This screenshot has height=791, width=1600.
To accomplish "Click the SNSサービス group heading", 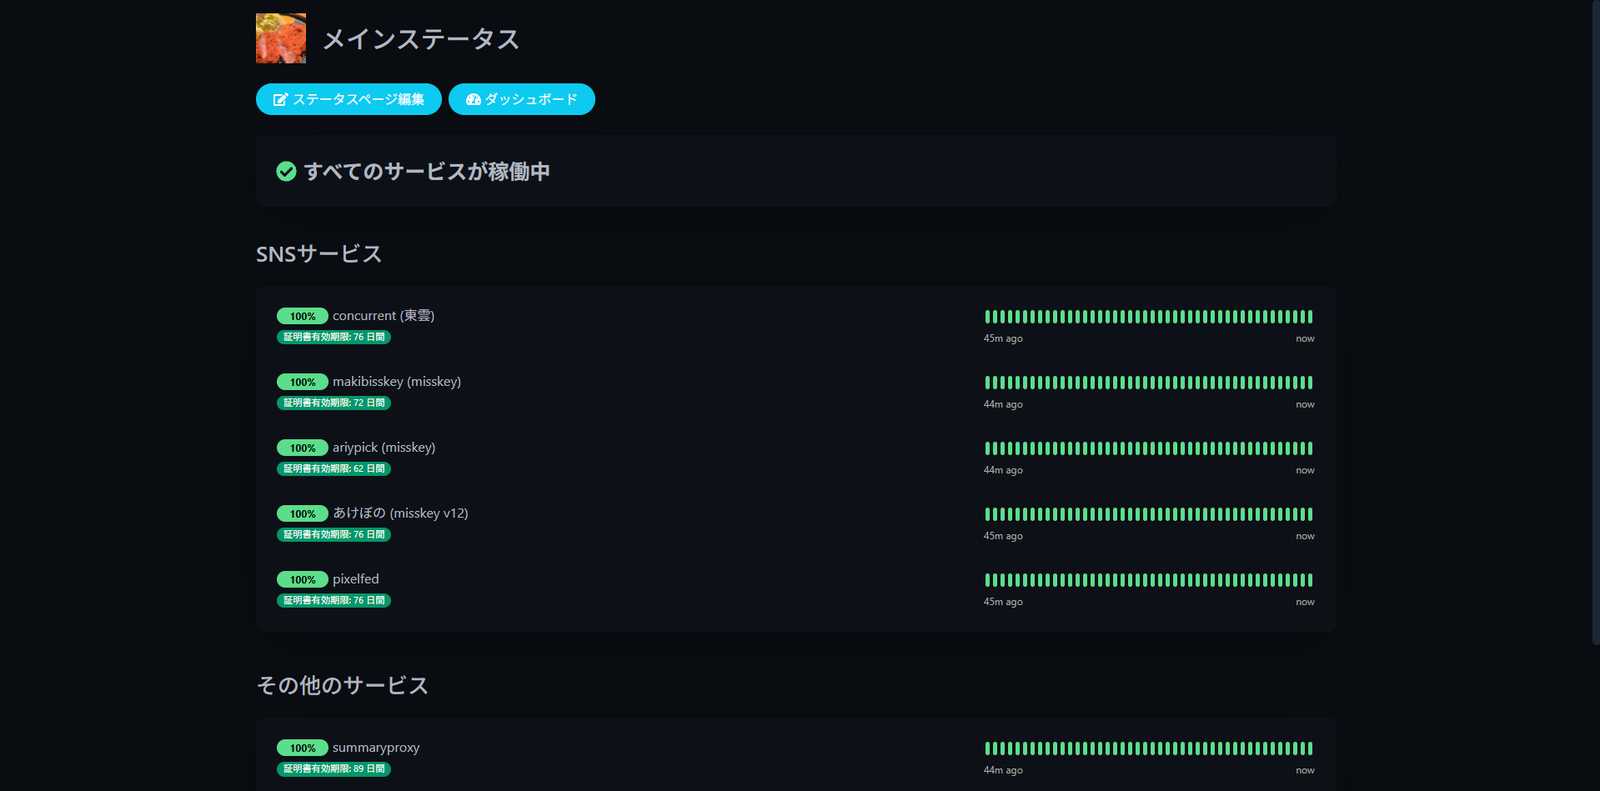I will [x=319, y=254].
